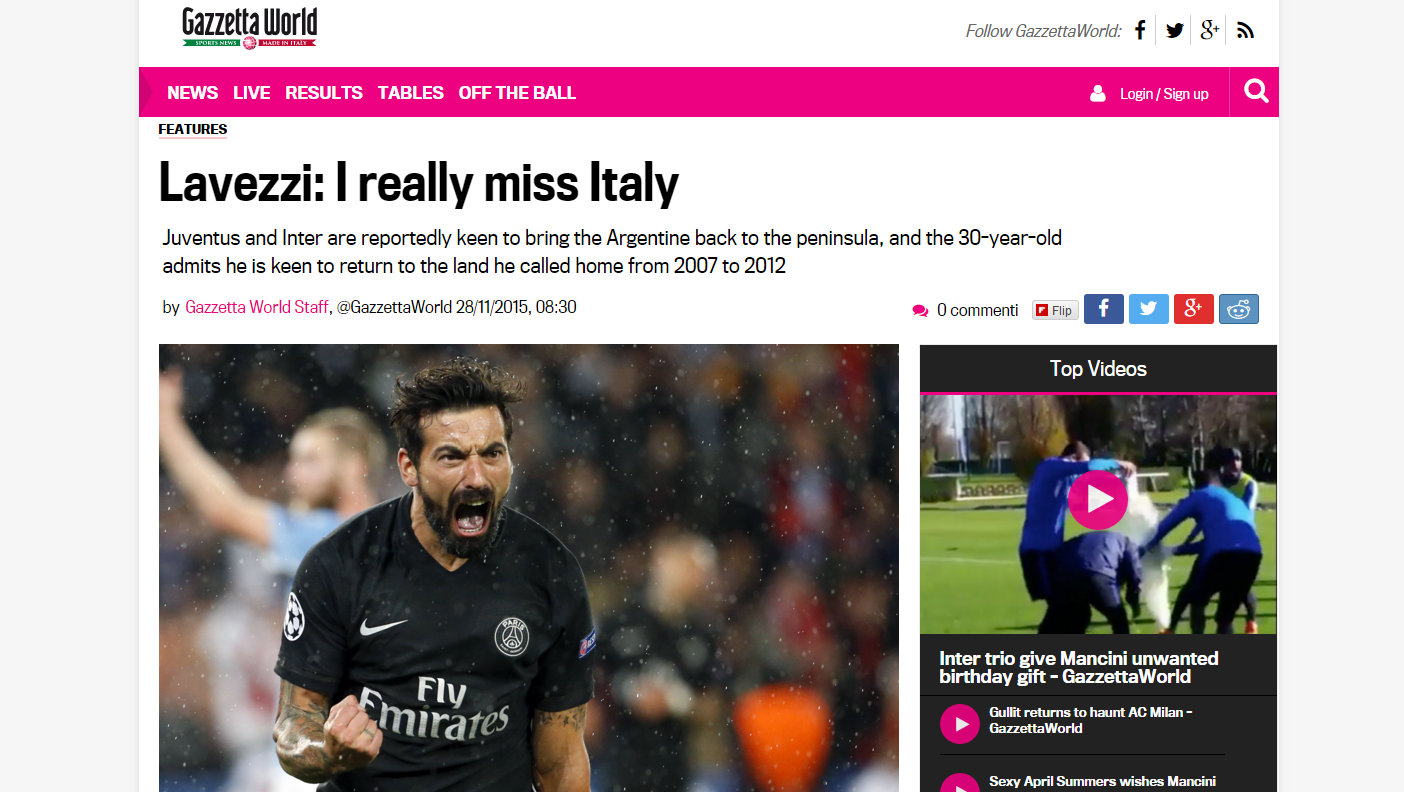Click the Gazzetta World logo
Screen dimensions: 1404x792
[x=249, y=27]
